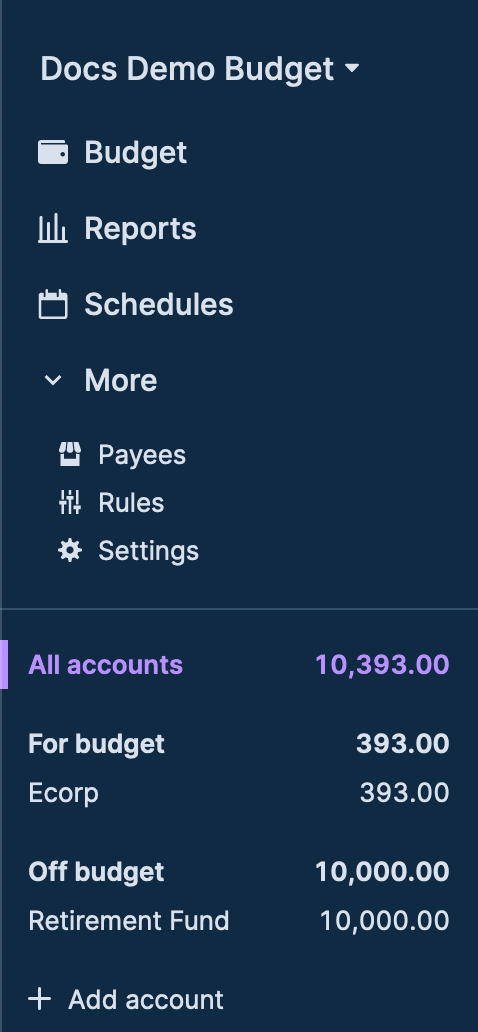Screen dimensions: 478x1032
Task: Click the bar chart Reports icon
Action: tap(53, 228)
